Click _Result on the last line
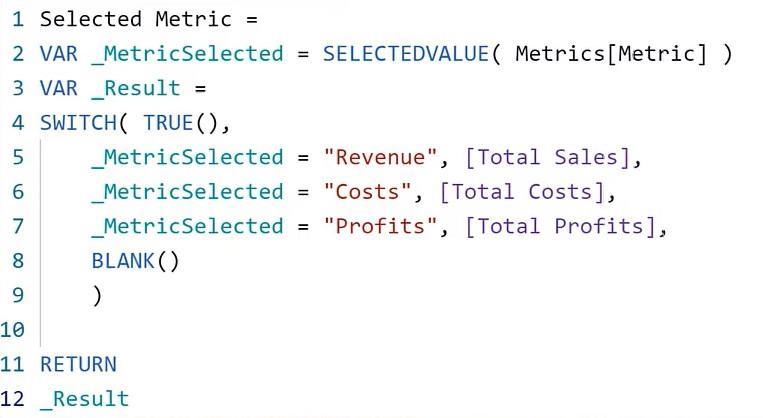Viewport: 763px width, 418px height. coord(85,399)
